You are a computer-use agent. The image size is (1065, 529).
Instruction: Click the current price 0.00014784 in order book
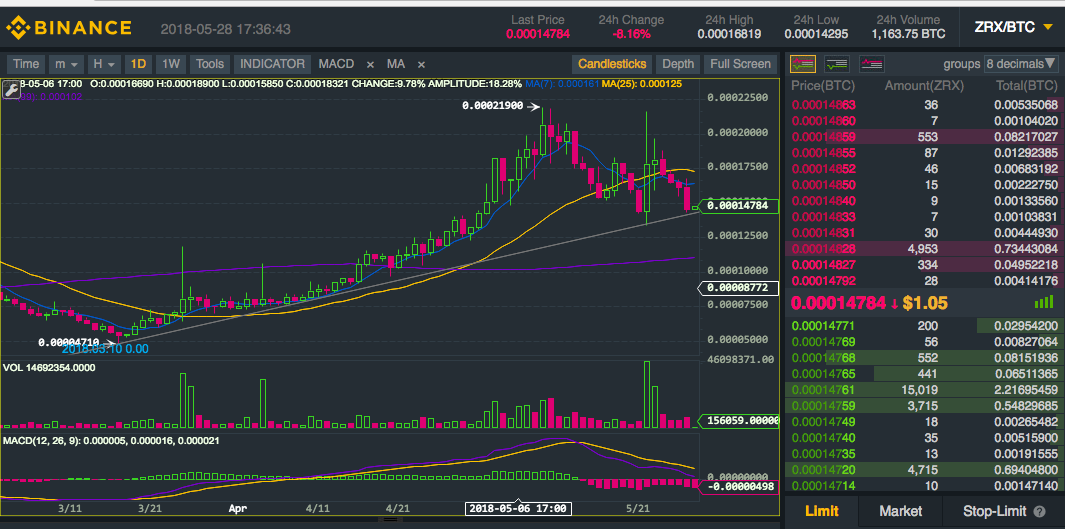coord(839,303)
